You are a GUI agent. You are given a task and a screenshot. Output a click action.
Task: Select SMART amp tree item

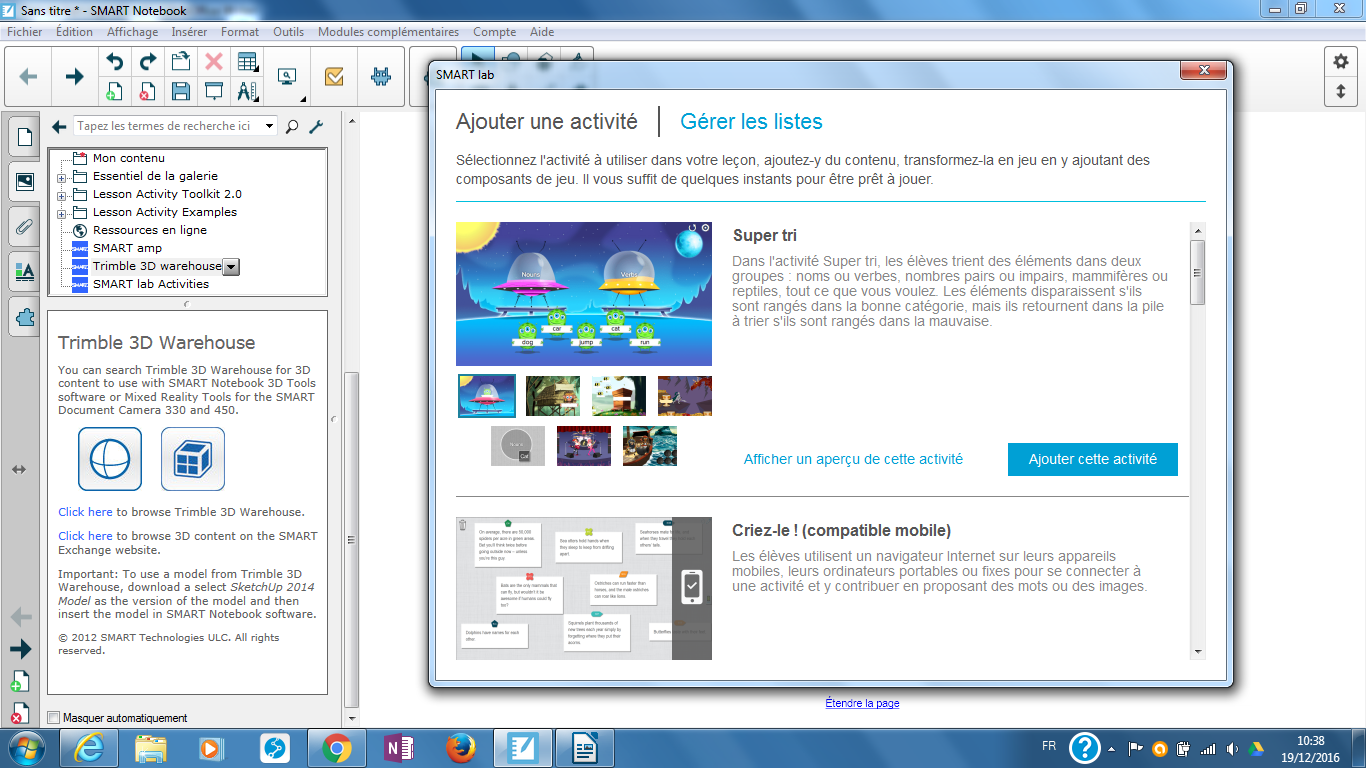pyautogui.click(x=127, y=248)
